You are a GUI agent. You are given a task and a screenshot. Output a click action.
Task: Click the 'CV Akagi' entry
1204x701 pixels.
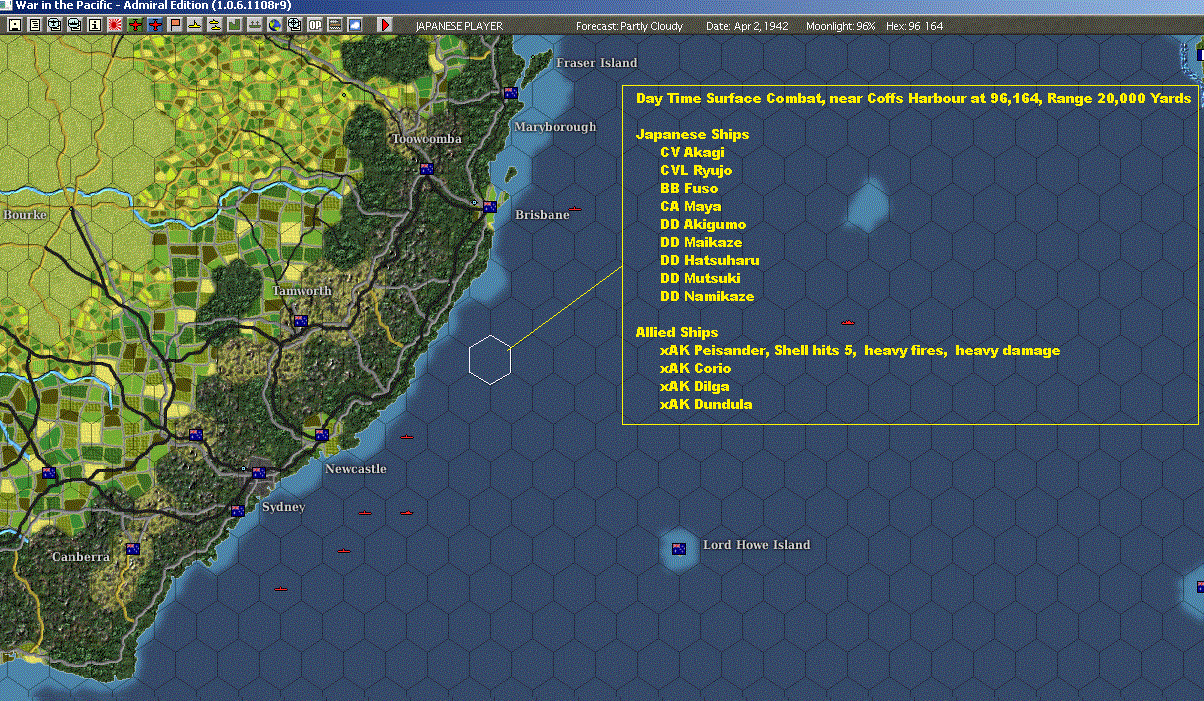click(x=692, y=152)
